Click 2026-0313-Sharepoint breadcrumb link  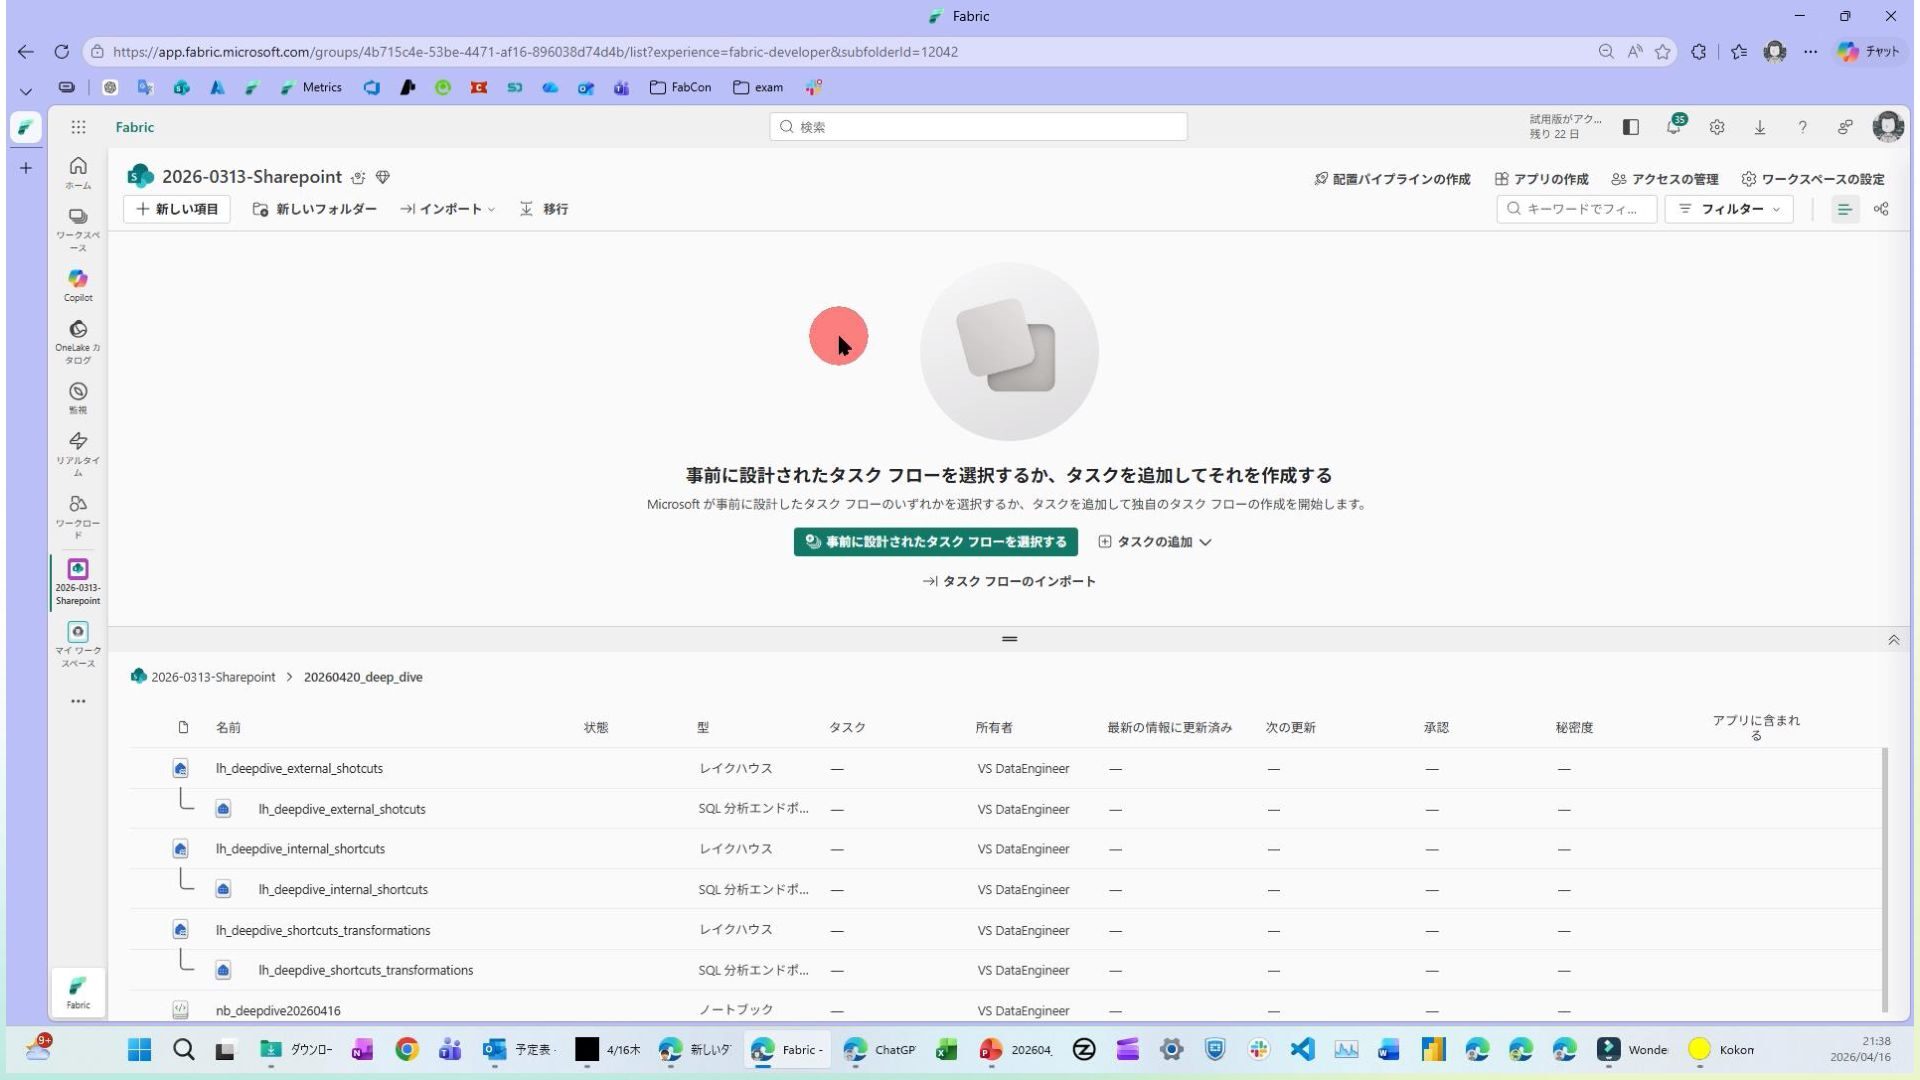[212, 677]
